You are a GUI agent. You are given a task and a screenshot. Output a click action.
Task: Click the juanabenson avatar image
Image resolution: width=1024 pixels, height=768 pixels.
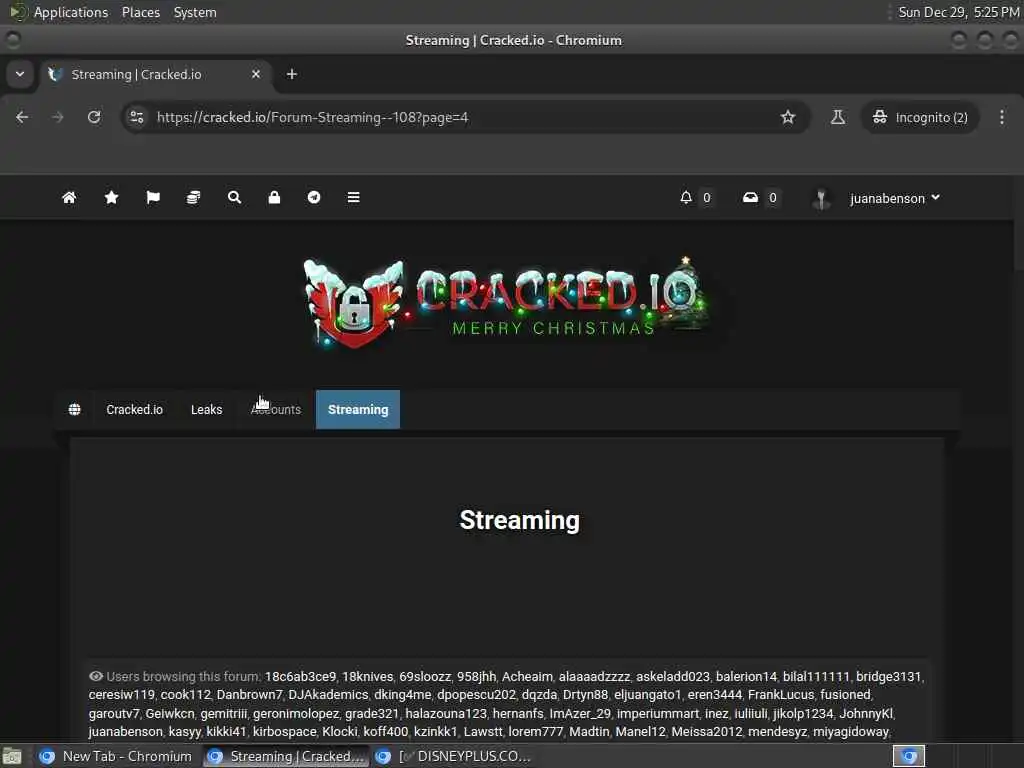pyautogui.click(x=821, y=198)
